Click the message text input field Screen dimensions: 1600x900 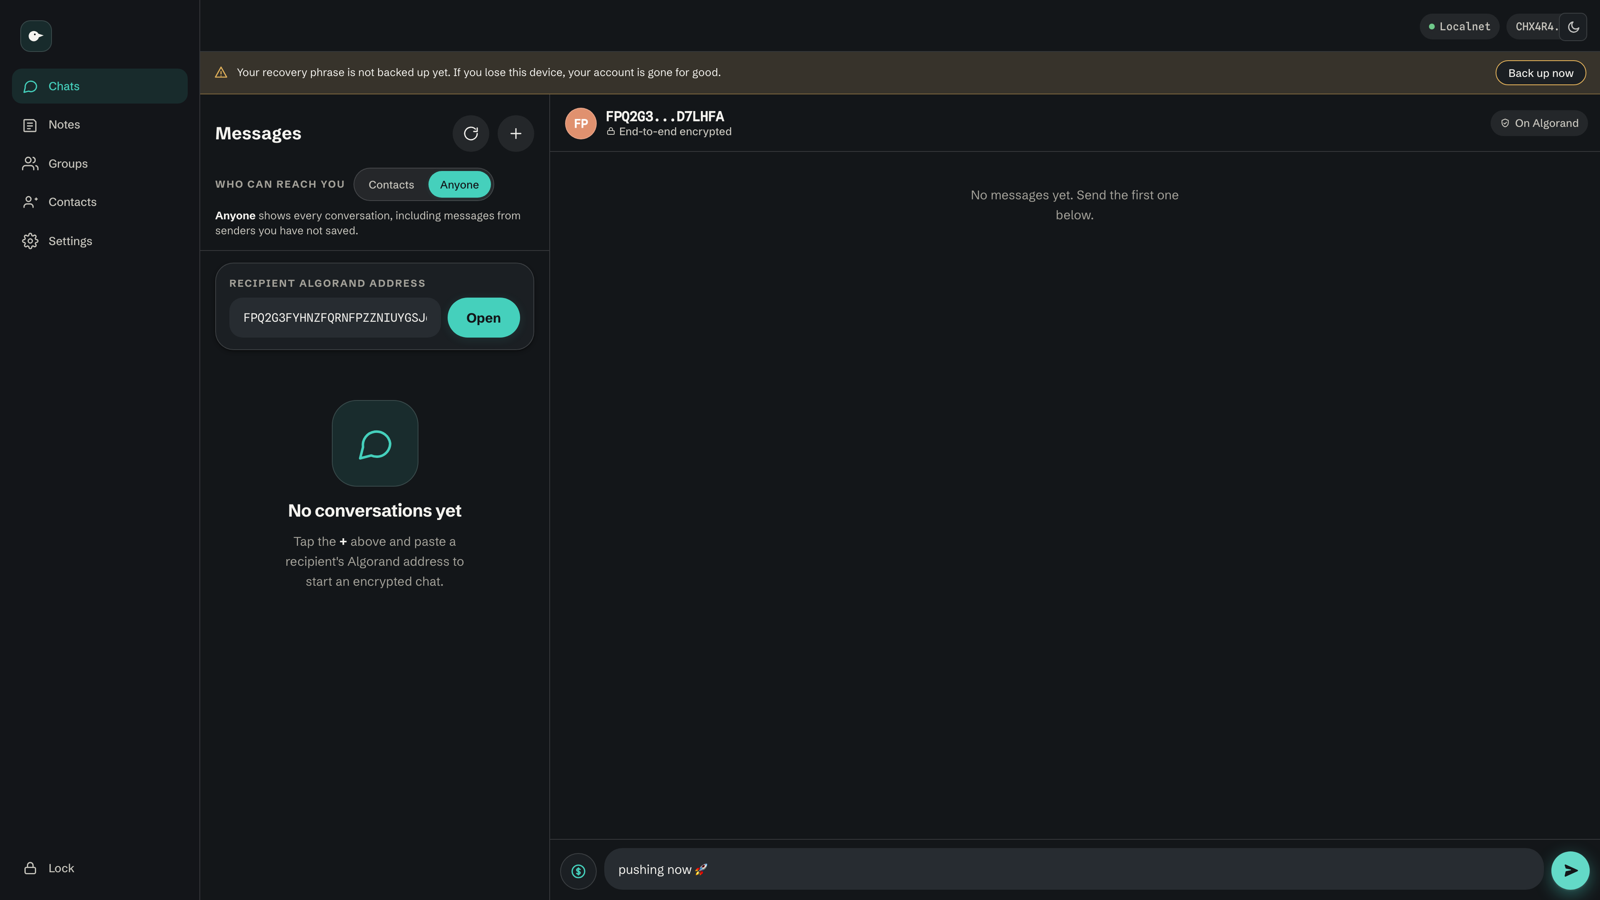[1074, 870]
